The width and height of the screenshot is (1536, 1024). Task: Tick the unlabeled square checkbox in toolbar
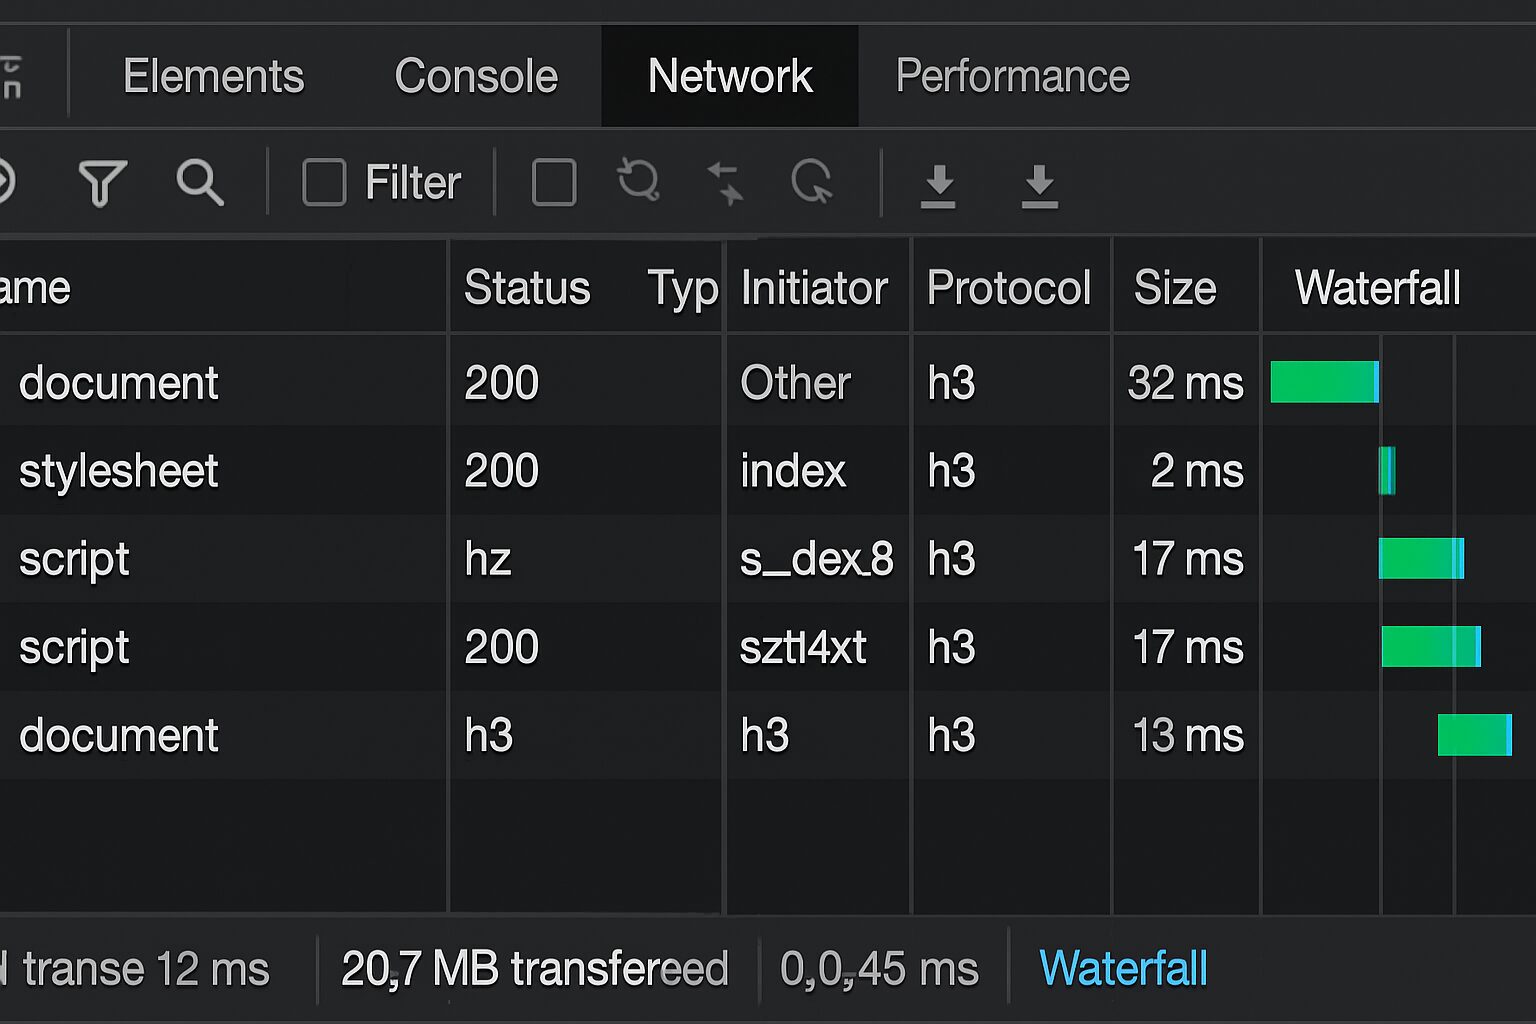pos(554,183)
